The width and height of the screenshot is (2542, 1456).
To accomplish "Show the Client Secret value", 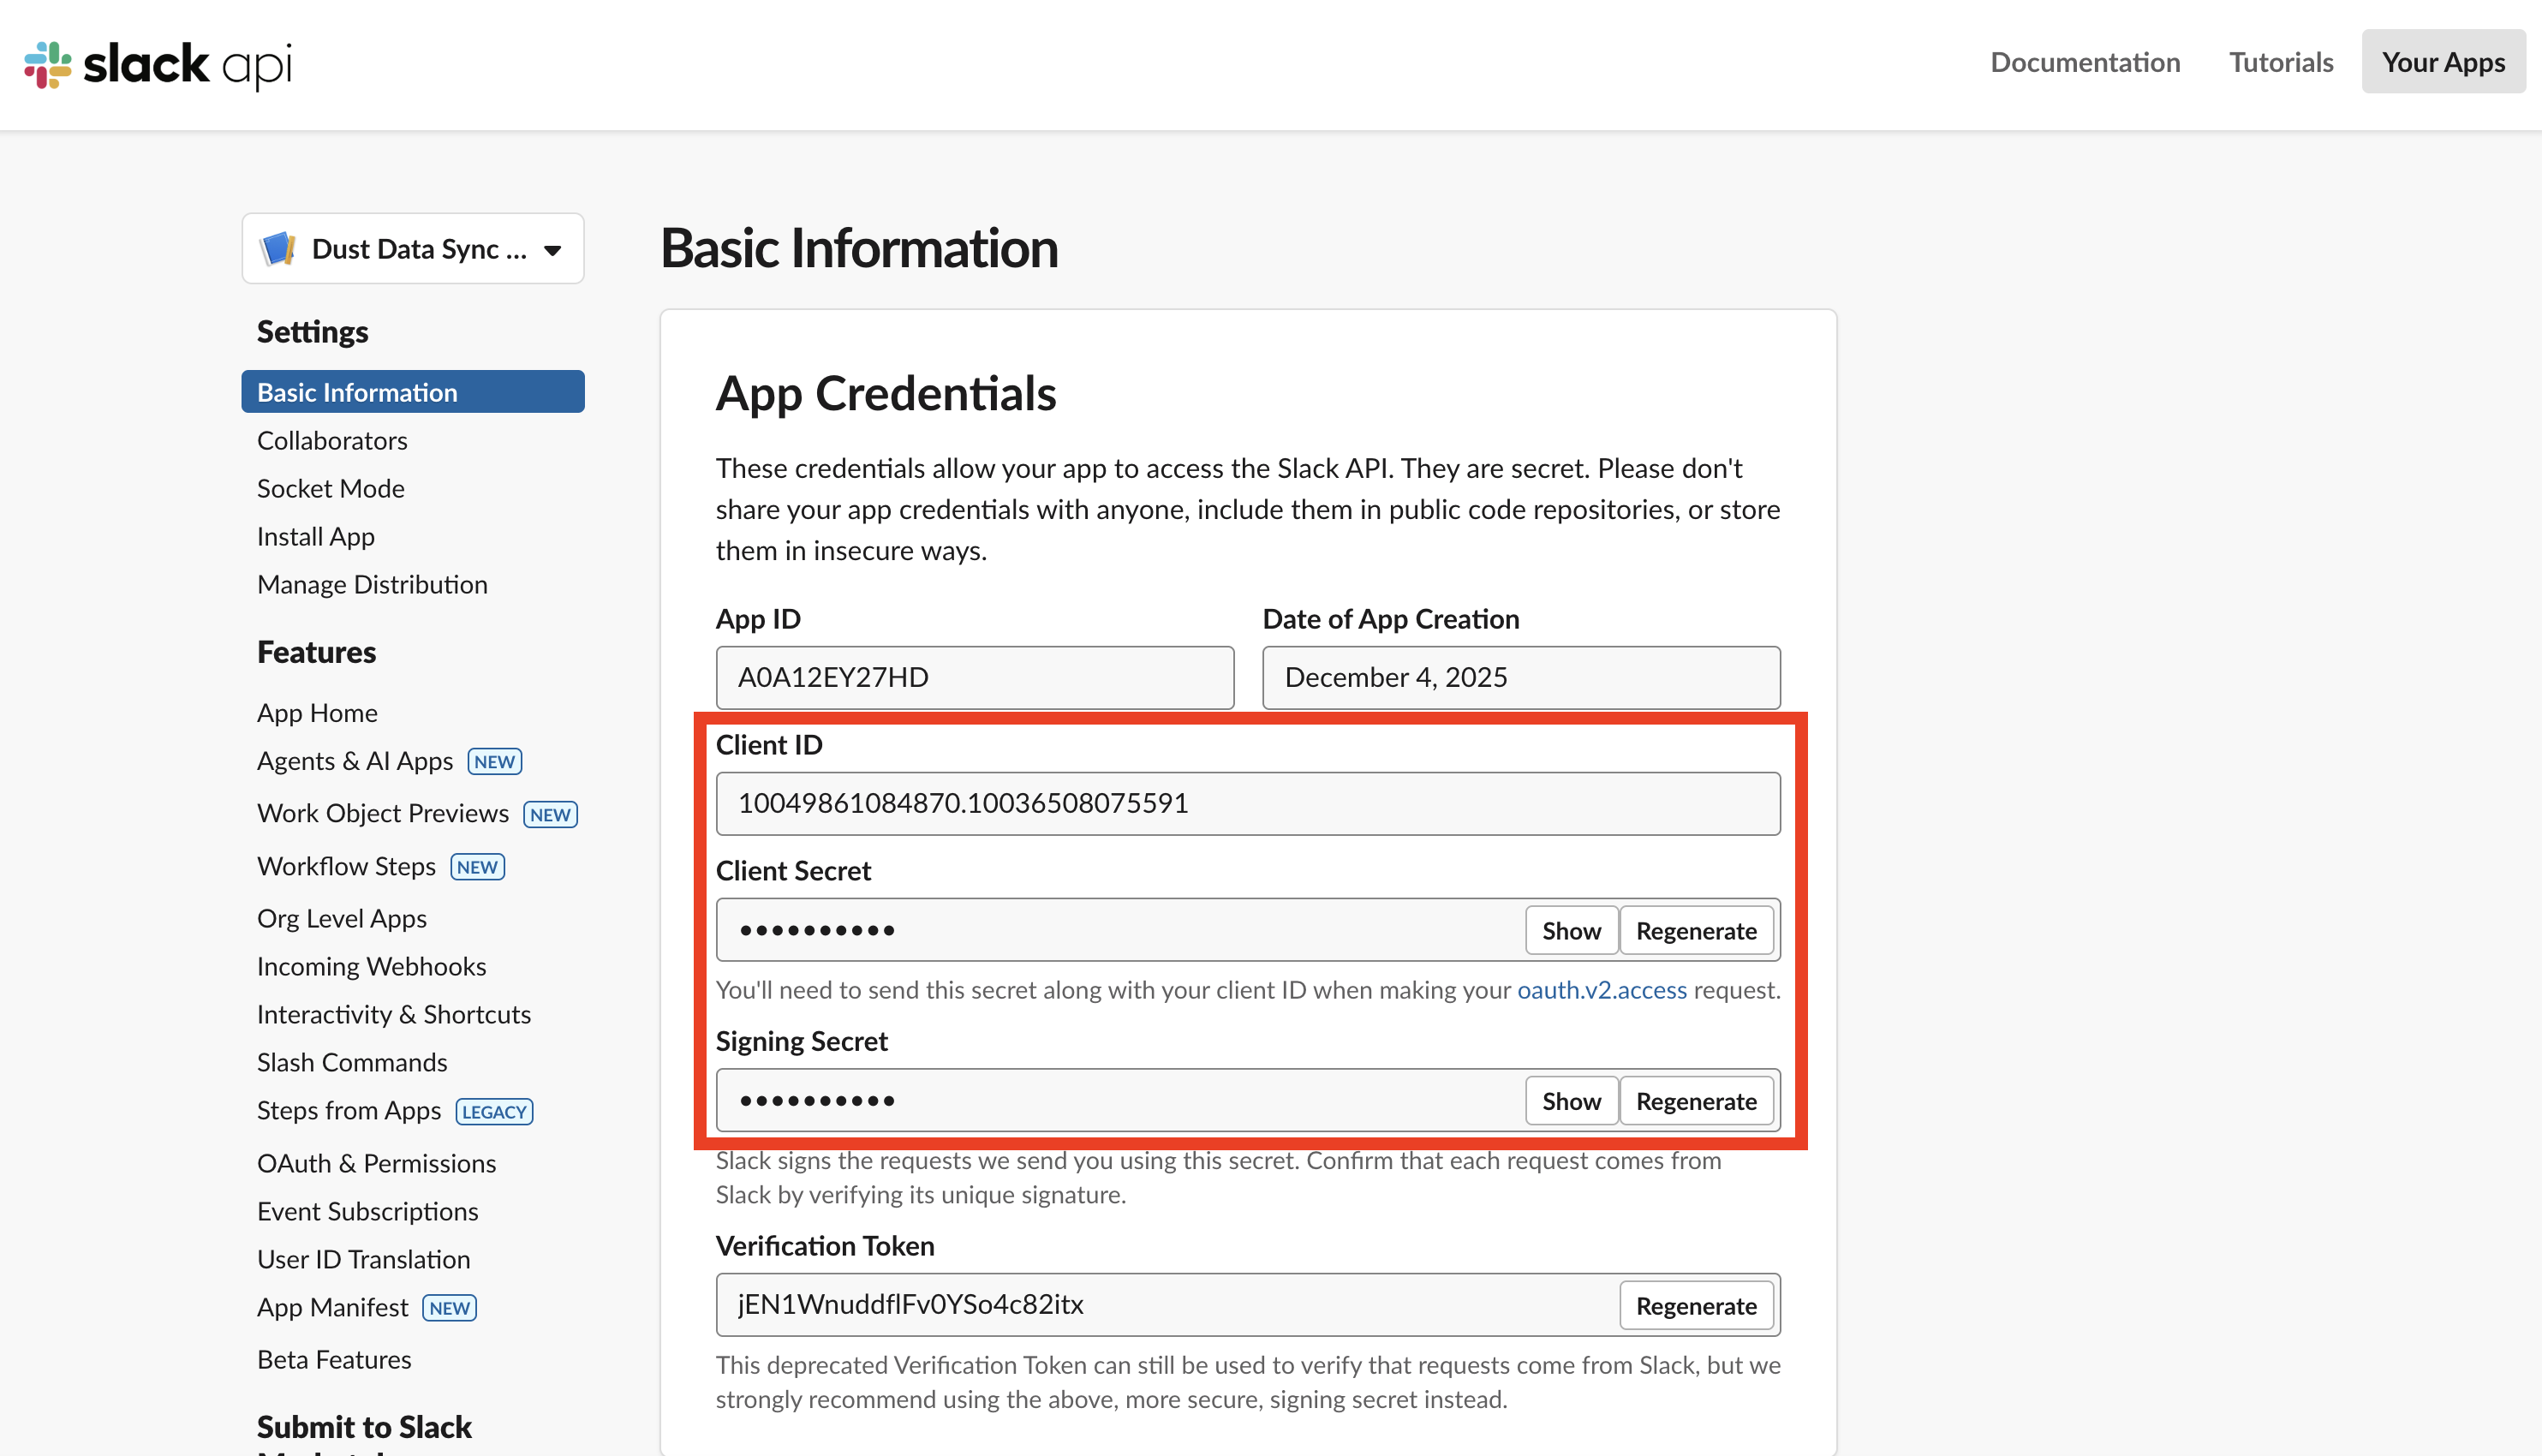I will pos(1570,930).
